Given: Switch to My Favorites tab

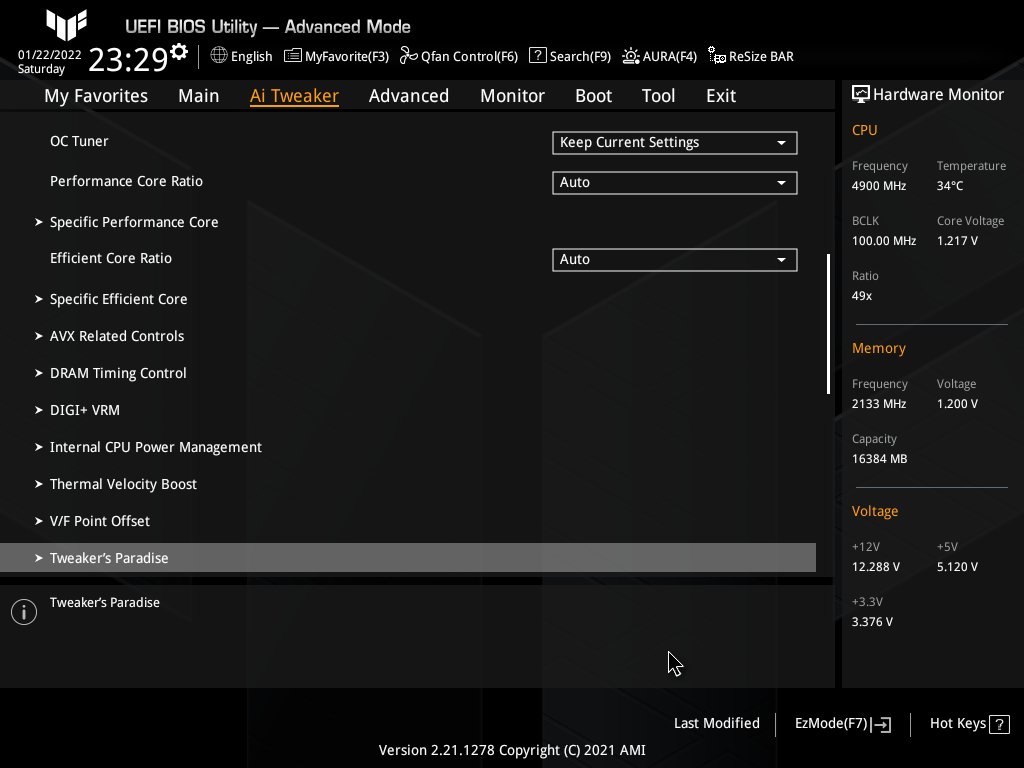Looking at the screenshot, I should pos(96,95).
